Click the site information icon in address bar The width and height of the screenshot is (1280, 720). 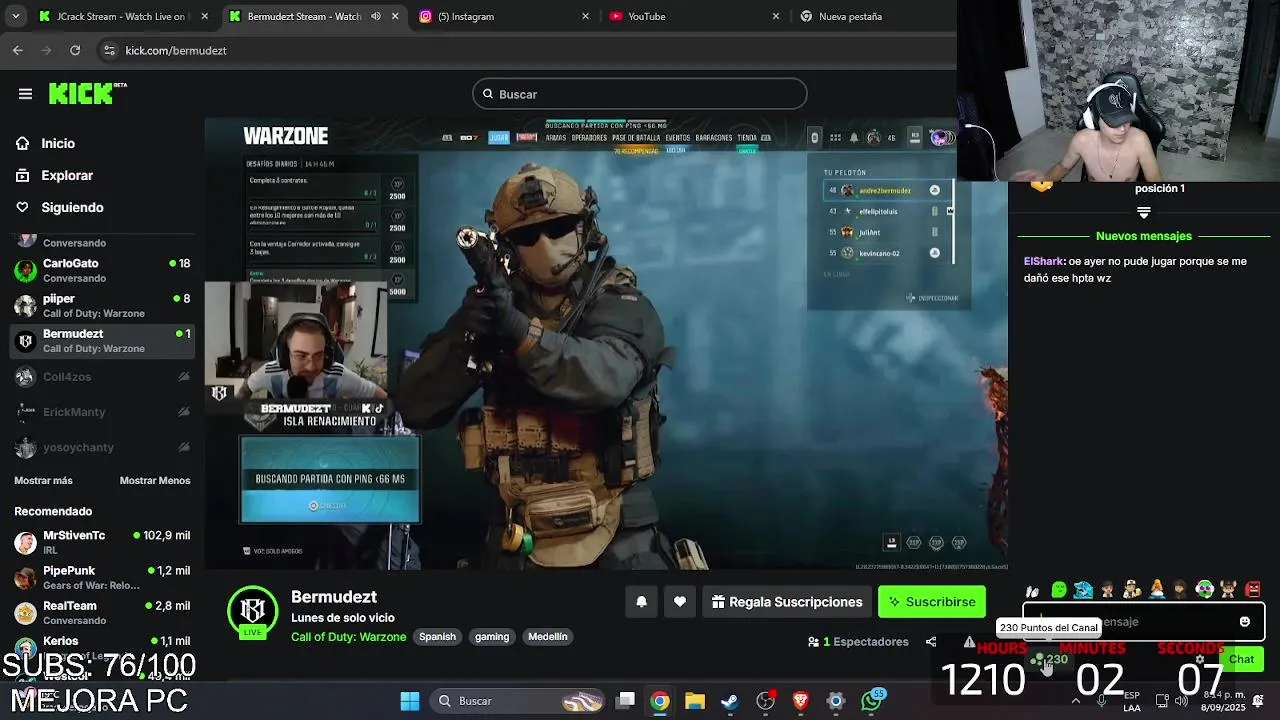pos(109,50)
